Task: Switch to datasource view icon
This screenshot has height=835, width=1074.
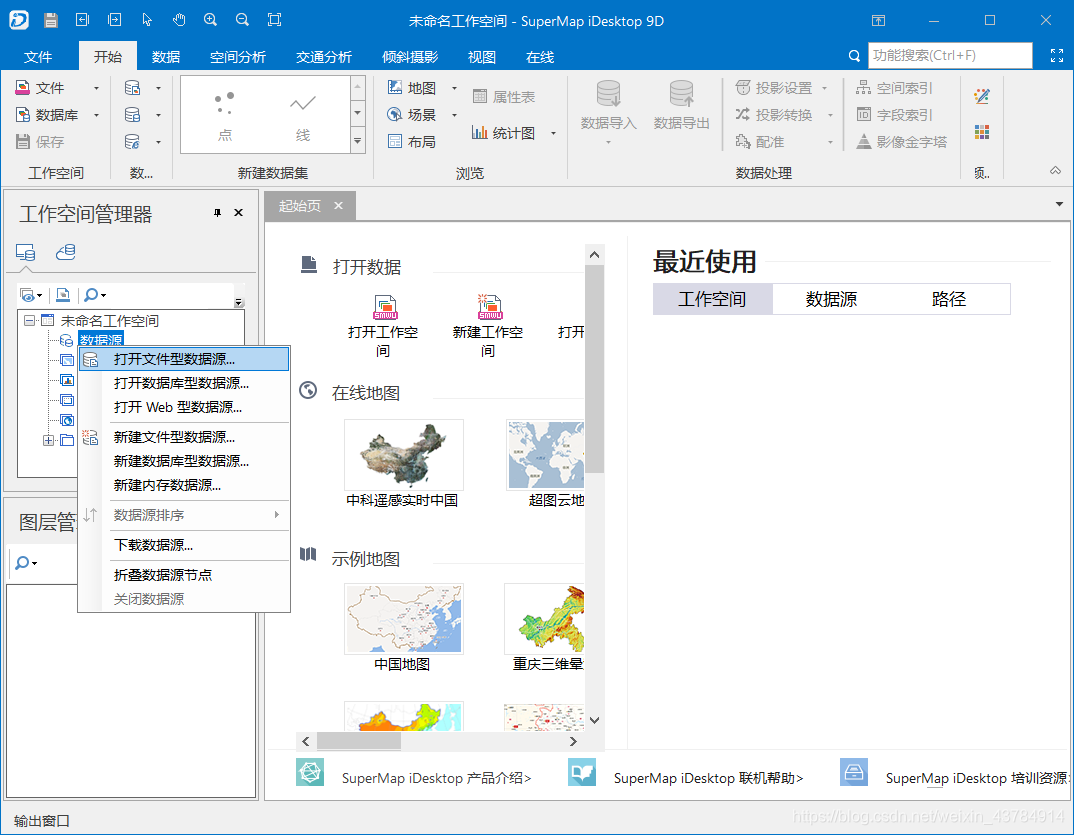Action: (x=66, y=253)
